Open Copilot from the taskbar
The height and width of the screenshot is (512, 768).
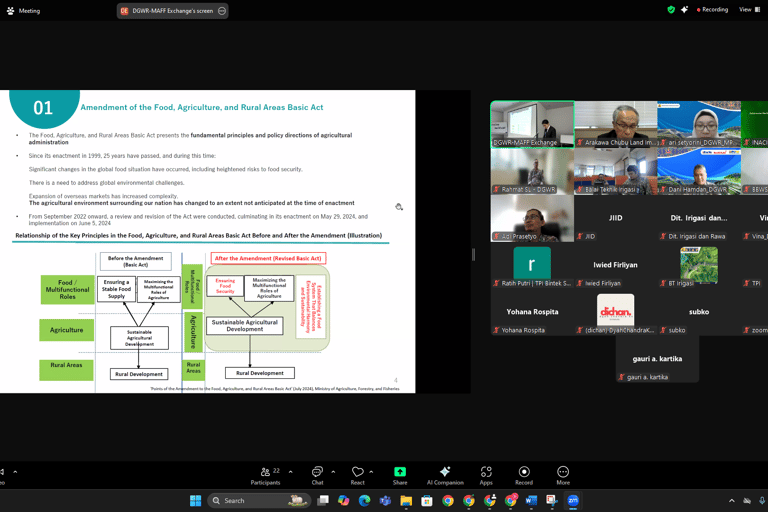click(x=343, y=500)
